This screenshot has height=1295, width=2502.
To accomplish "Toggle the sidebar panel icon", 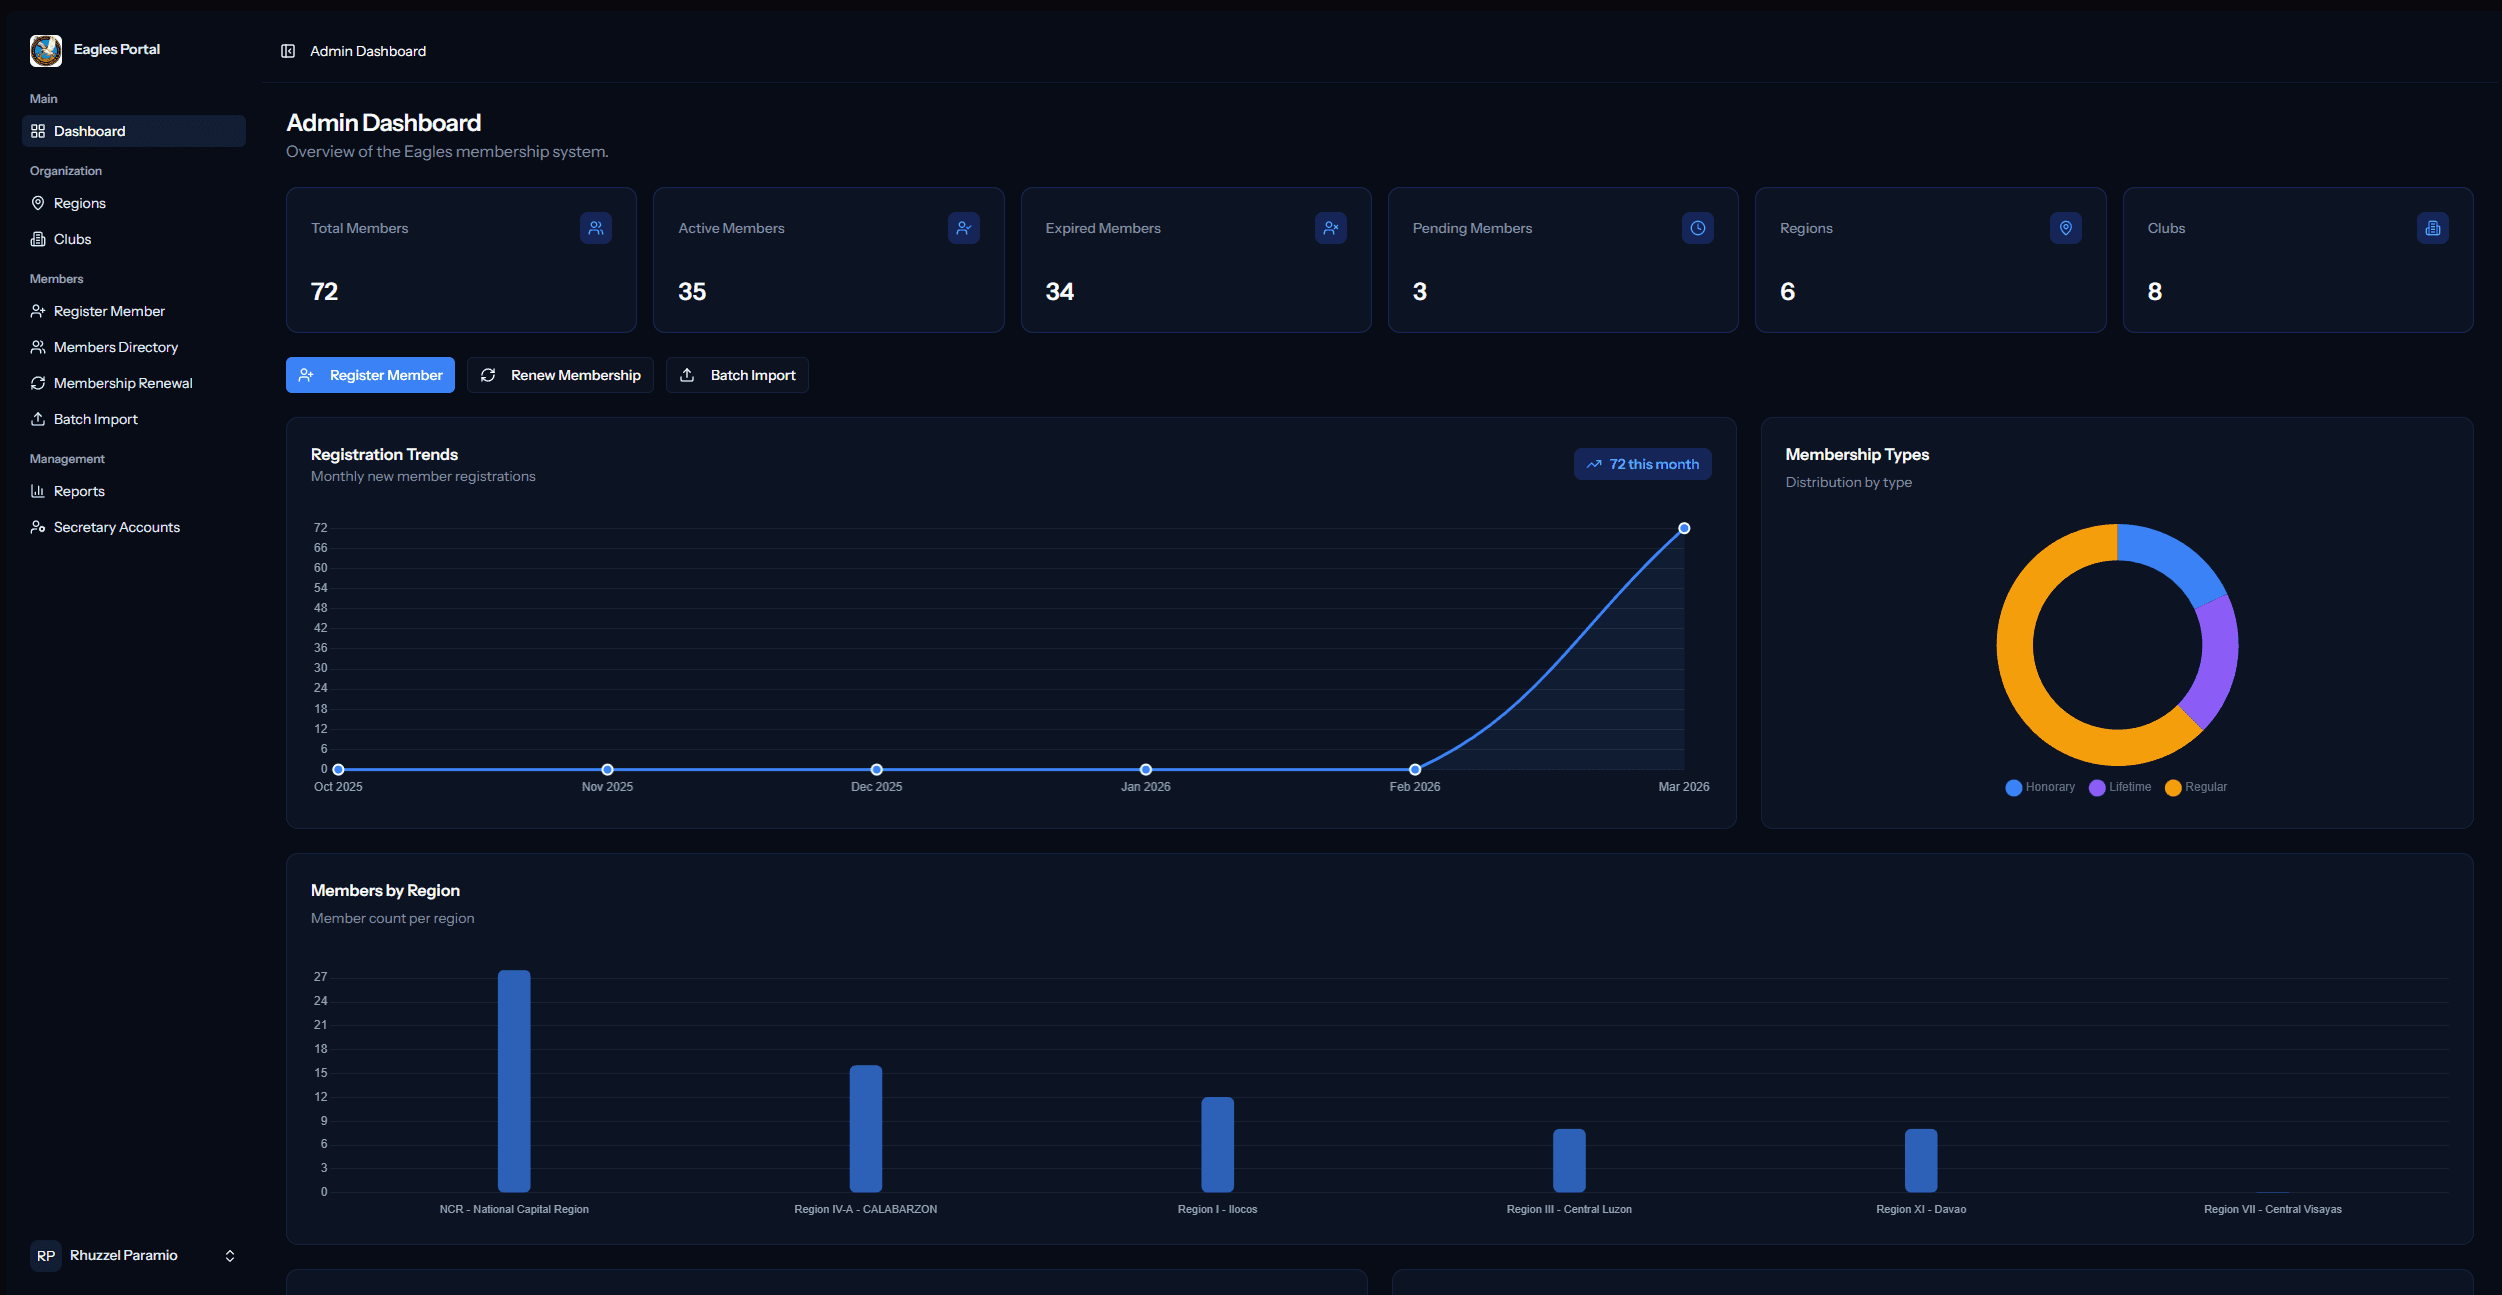I will [x=288, y=51].
